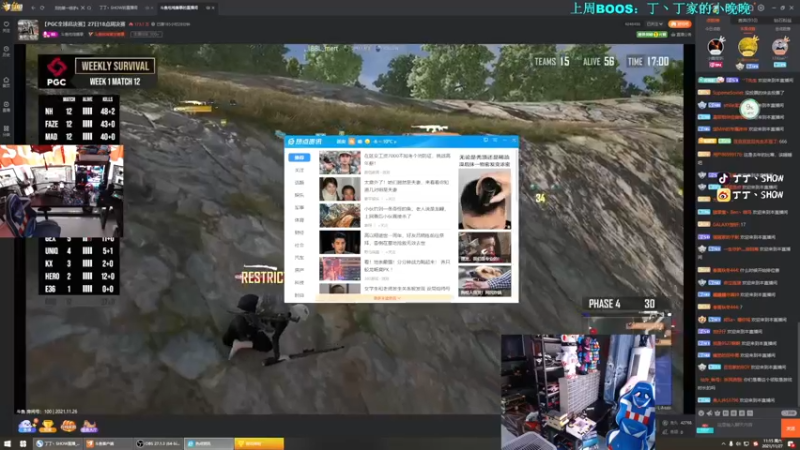Click the bottom ad image in news popup
The width and height of the screenshot is (800, 450).
(484, 280)
